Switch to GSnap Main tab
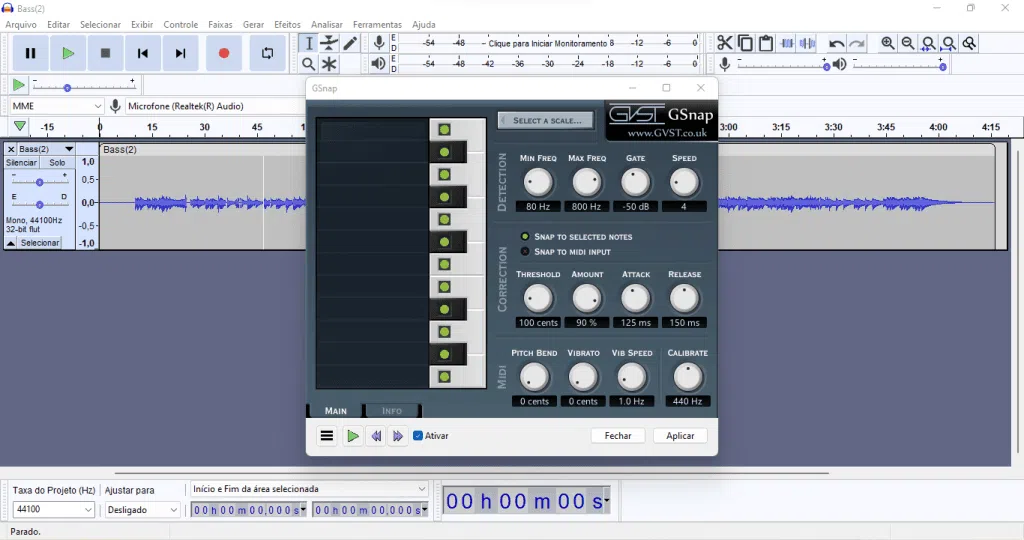This screenshot has width=1024, height=540. click(336, 411)
